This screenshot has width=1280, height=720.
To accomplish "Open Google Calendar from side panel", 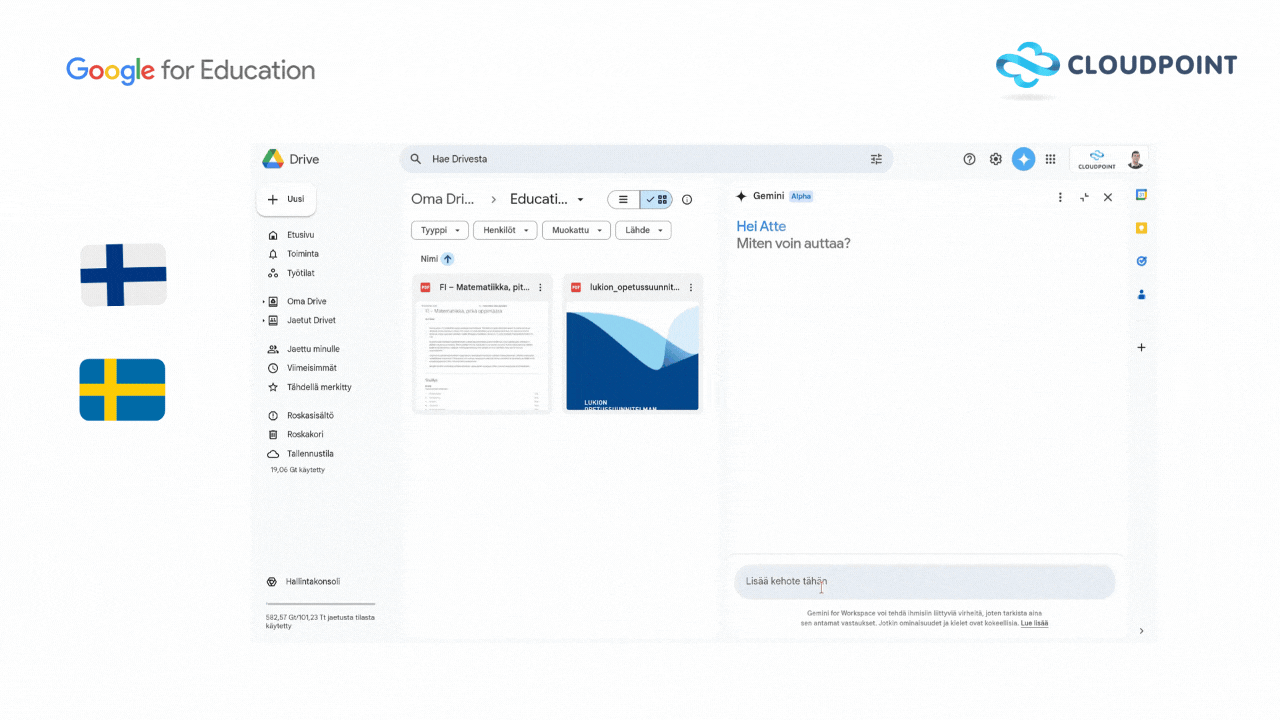I will pyautogui.click(x=1141, y=195).
